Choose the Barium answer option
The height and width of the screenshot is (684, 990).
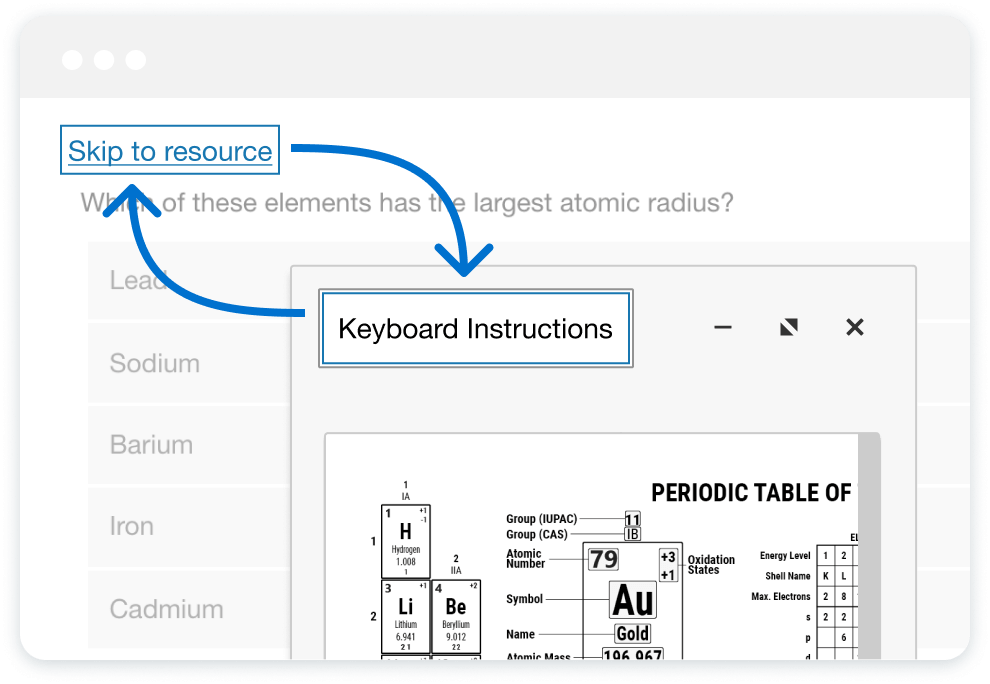coord(189,445)
